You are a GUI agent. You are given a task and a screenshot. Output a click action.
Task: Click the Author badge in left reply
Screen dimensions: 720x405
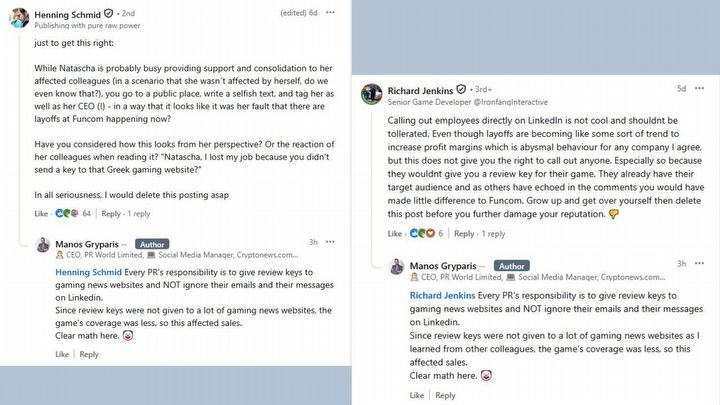[x=151, y=243]
